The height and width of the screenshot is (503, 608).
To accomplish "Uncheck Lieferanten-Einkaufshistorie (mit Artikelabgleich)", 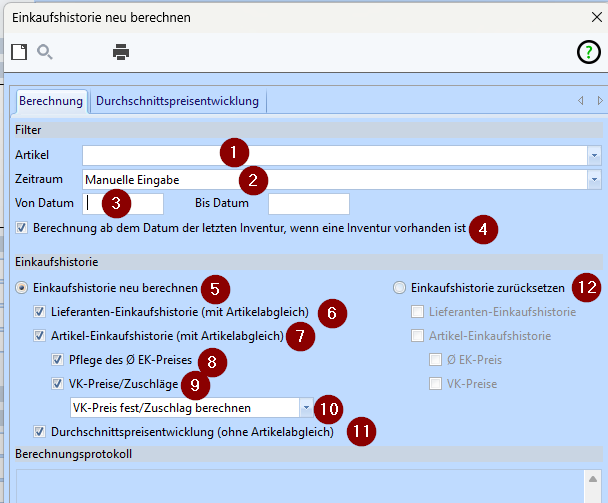I will 41,312.
